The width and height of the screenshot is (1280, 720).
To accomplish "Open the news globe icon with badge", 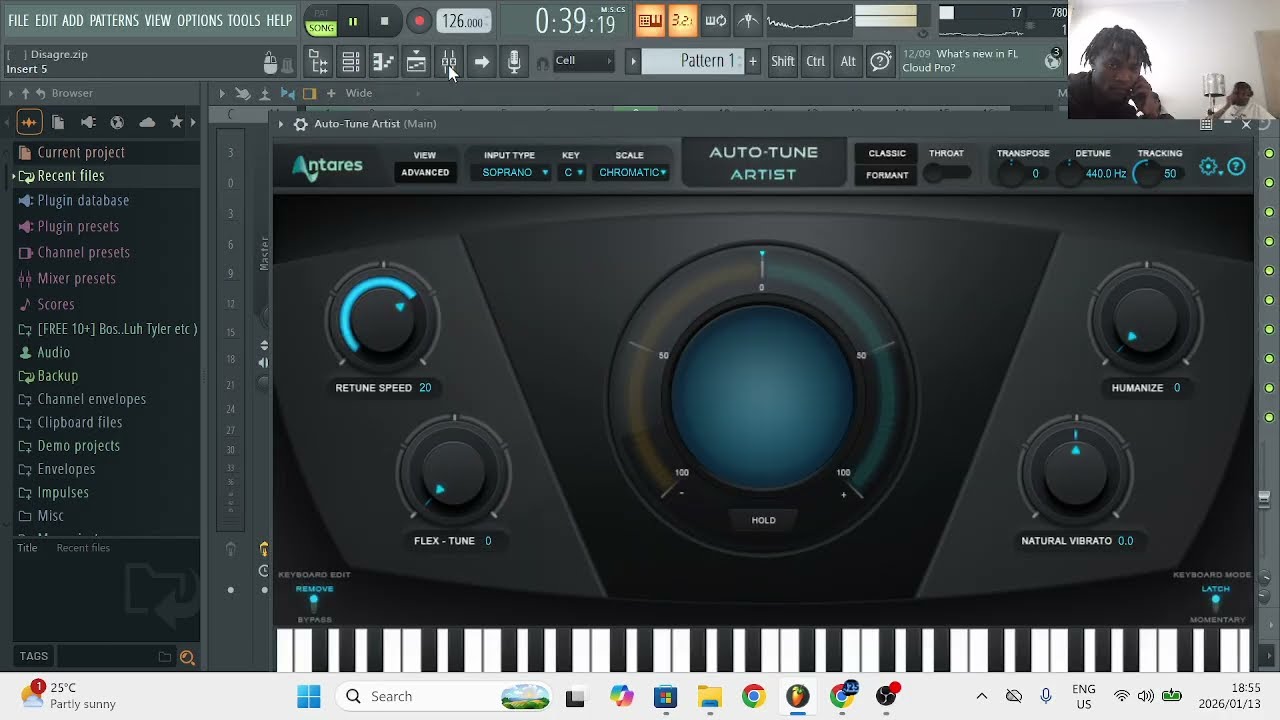I will tap(1053, 60).
